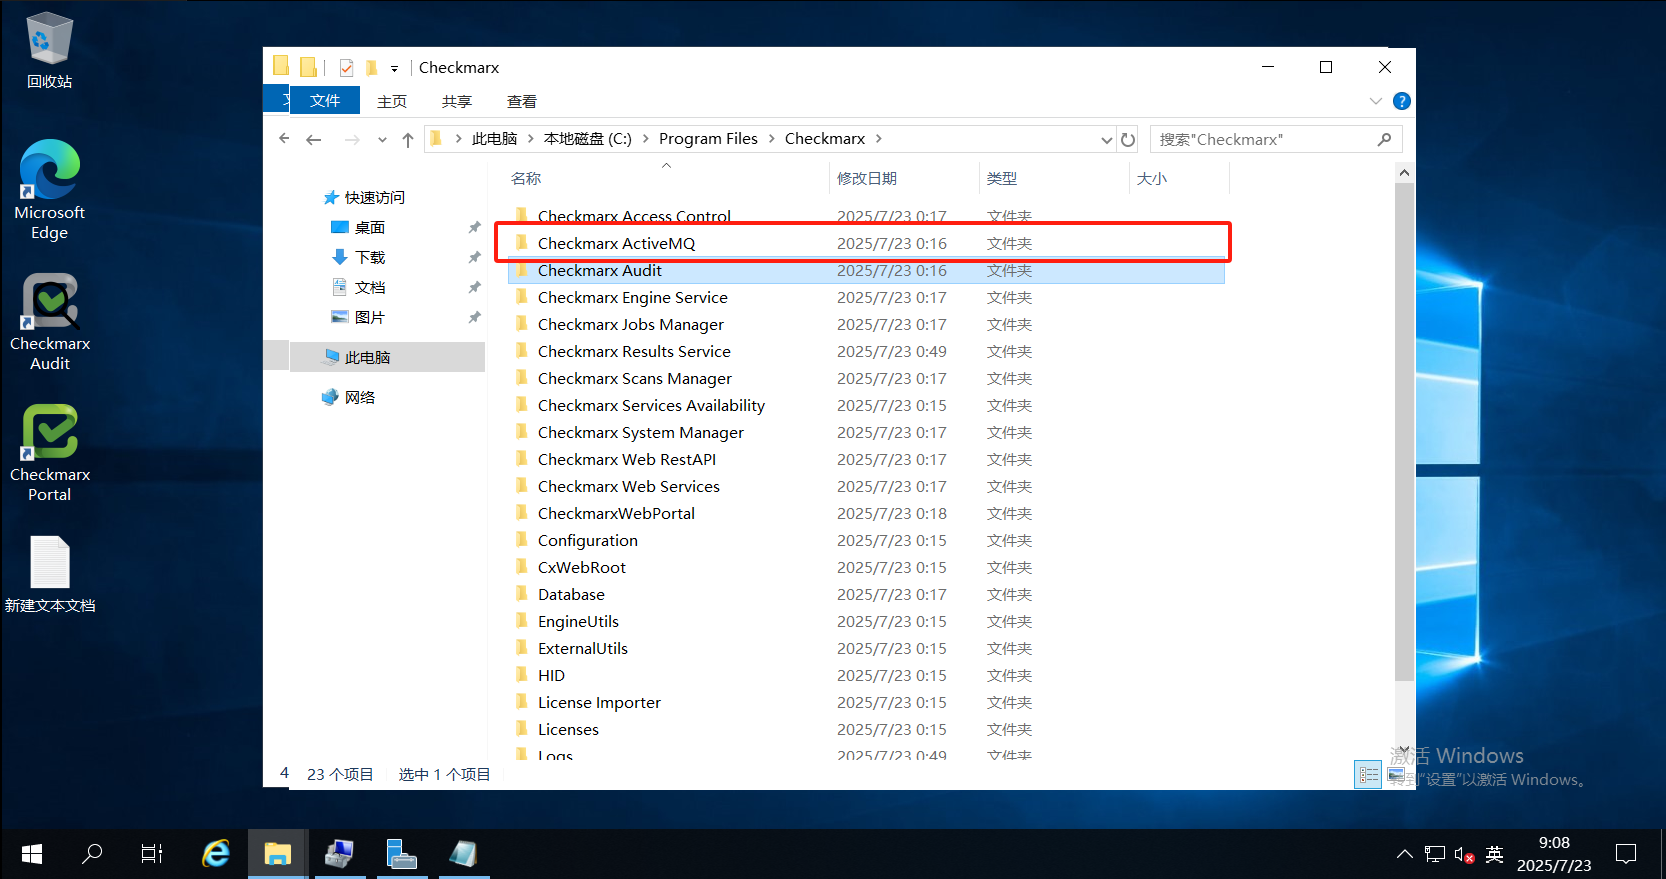
Task: Click Program Files in the breadcrumb
Action: pos(708,139)
